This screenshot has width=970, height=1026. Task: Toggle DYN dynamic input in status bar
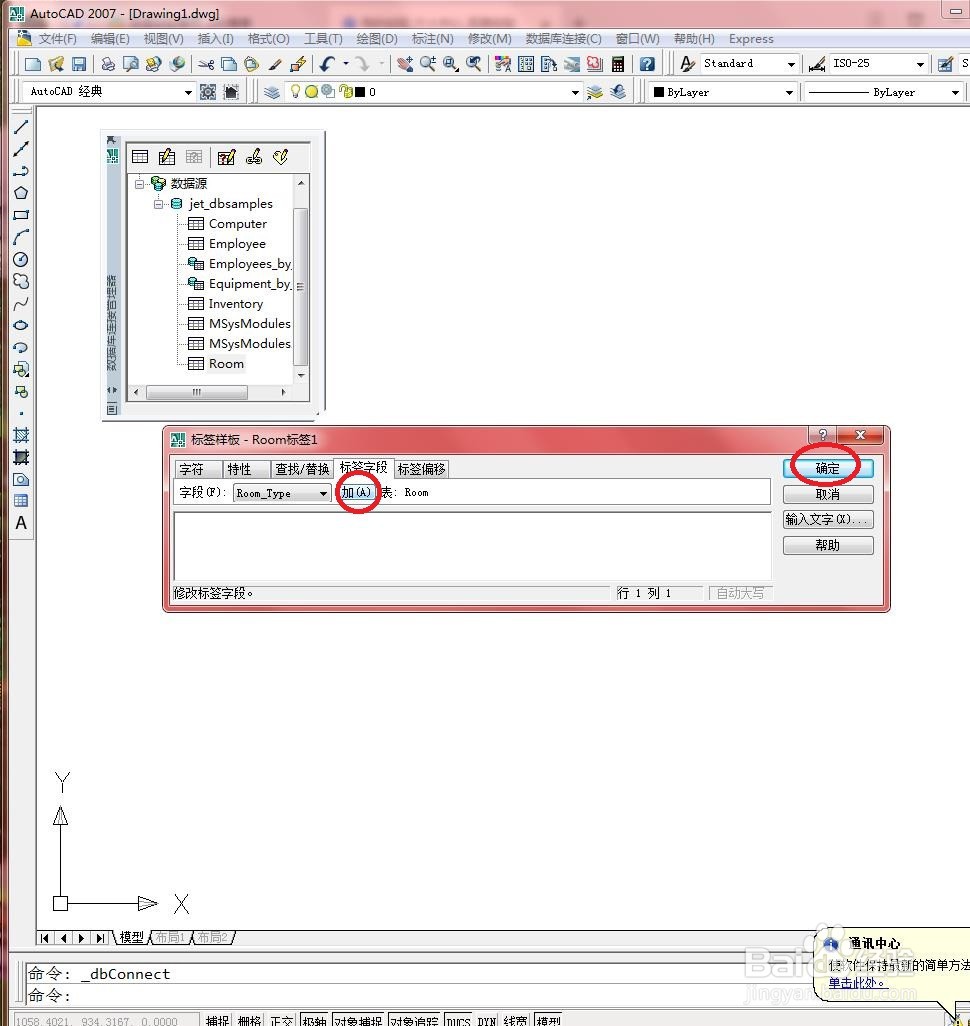click(x=486, y=1019)
